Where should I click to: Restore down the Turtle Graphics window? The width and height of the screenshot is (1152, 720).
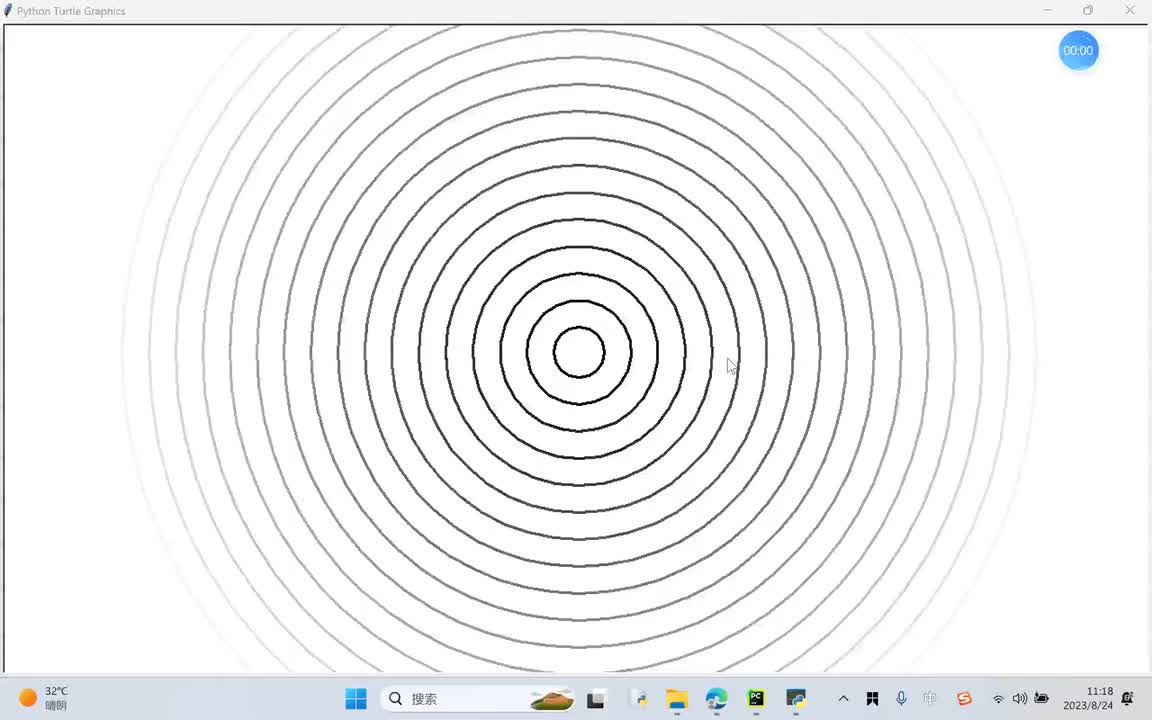(x=1088, y=10)
